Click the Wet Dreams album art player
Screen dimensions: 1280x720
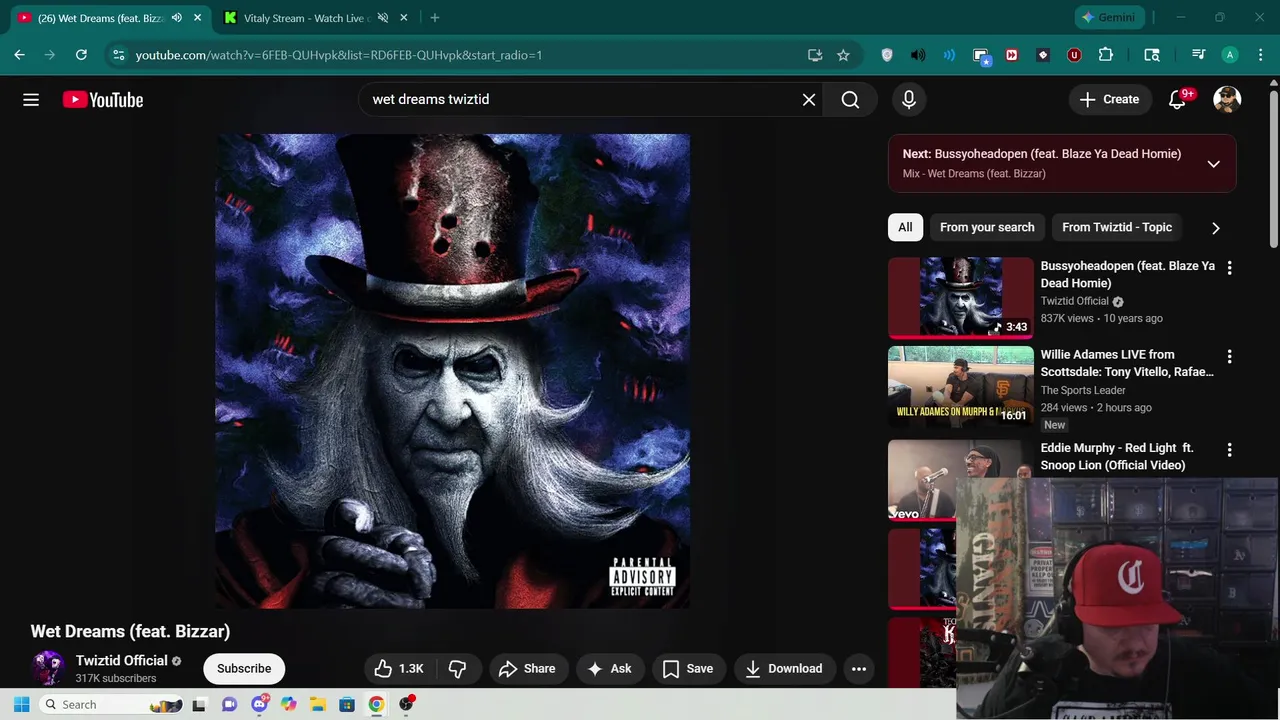tap(452, 371)
